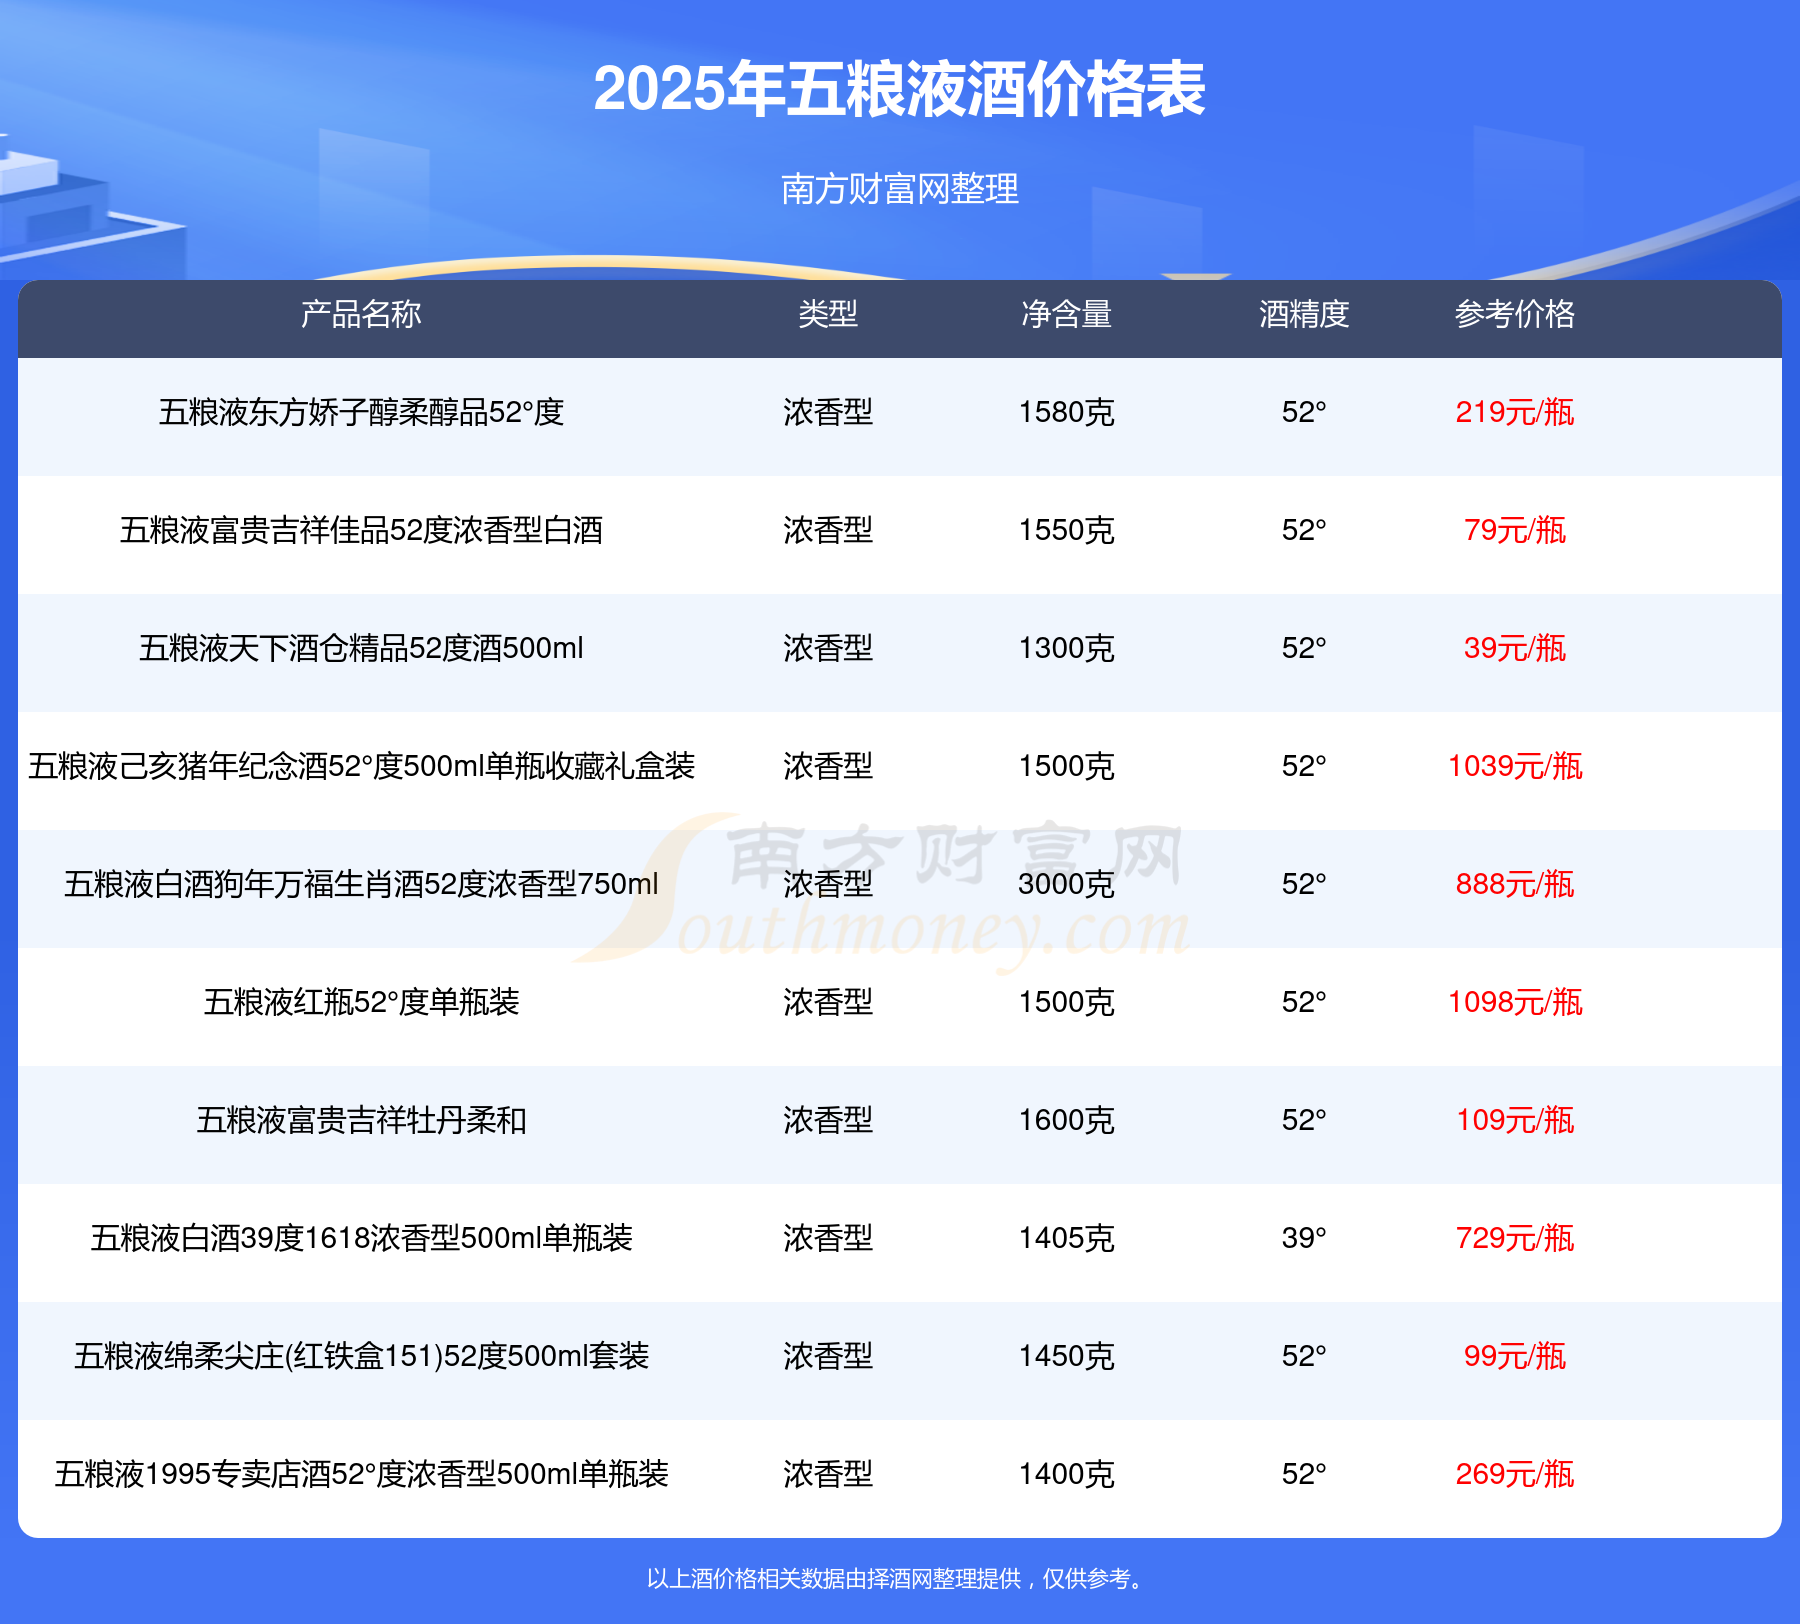Click the 酒精度 column header
The image size is (1800, 1624).
tap(1304, 314)
